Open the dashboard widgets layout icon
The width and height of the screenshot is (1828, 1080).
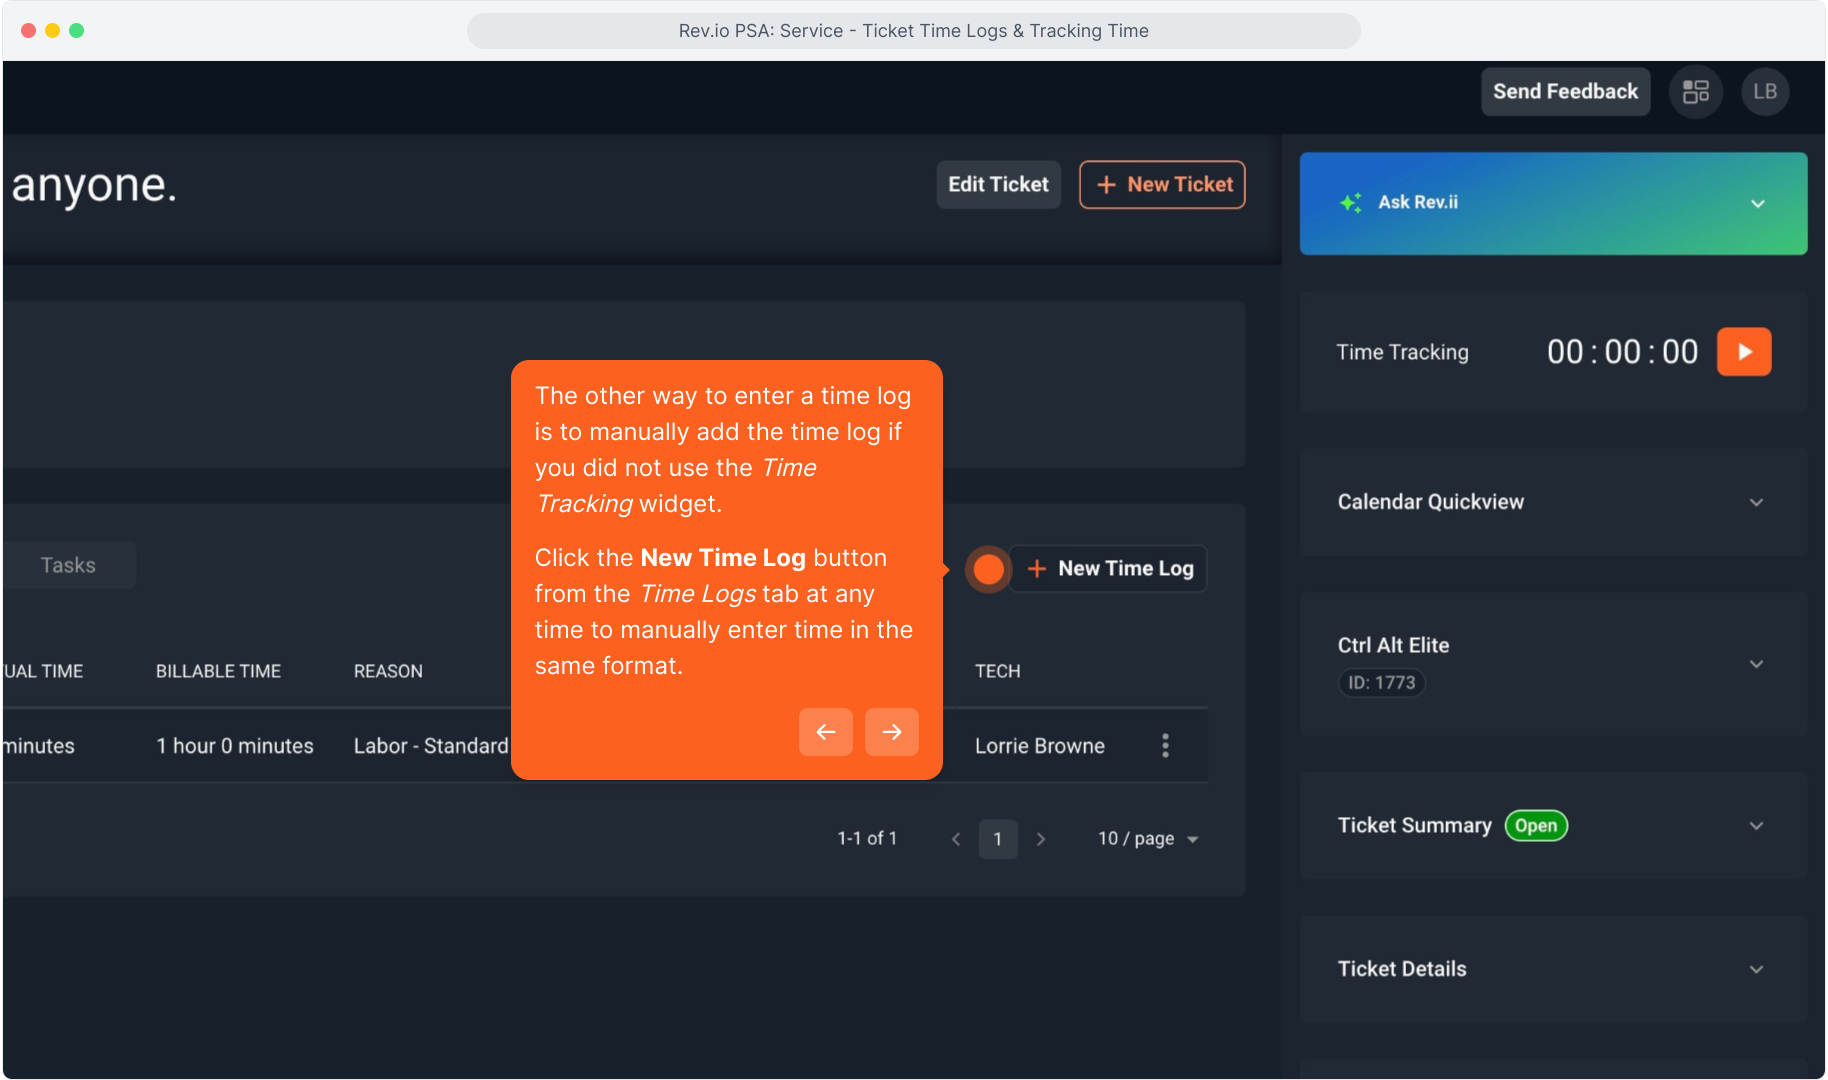1695,92
